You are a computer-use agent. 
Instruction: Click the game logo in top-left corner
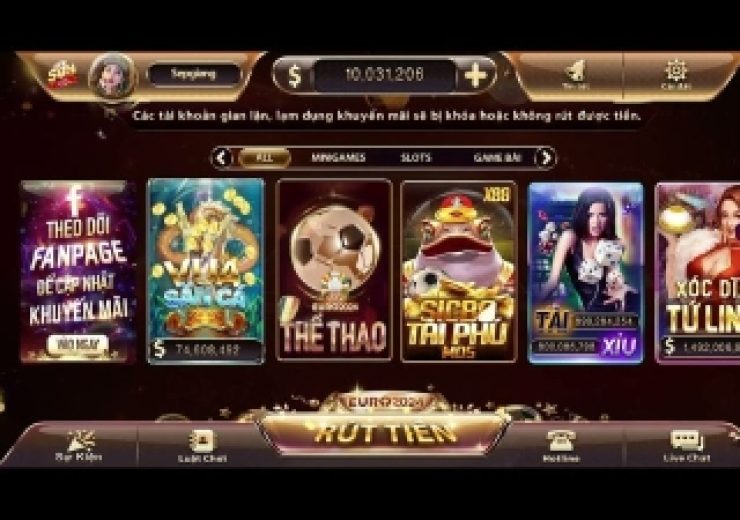(62, 75)
